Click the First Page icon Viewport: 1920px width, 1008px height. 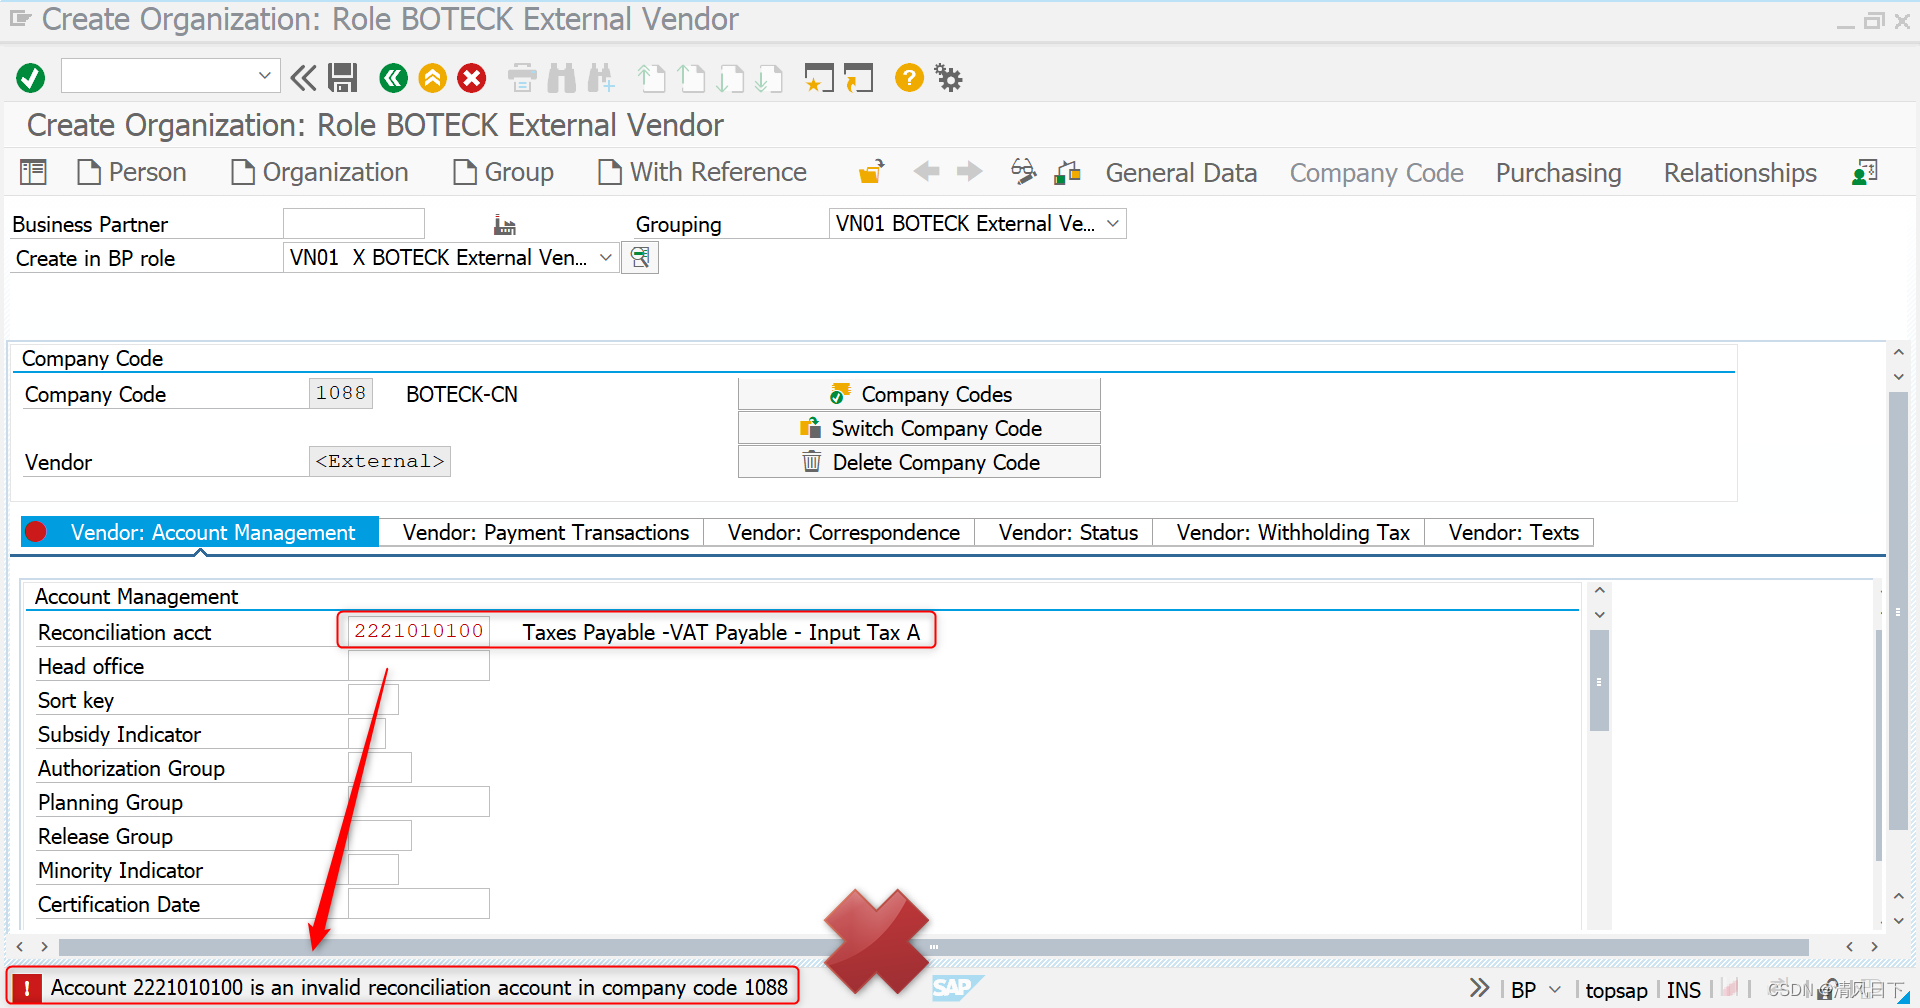pyautogui.click(x=651, y=77)
